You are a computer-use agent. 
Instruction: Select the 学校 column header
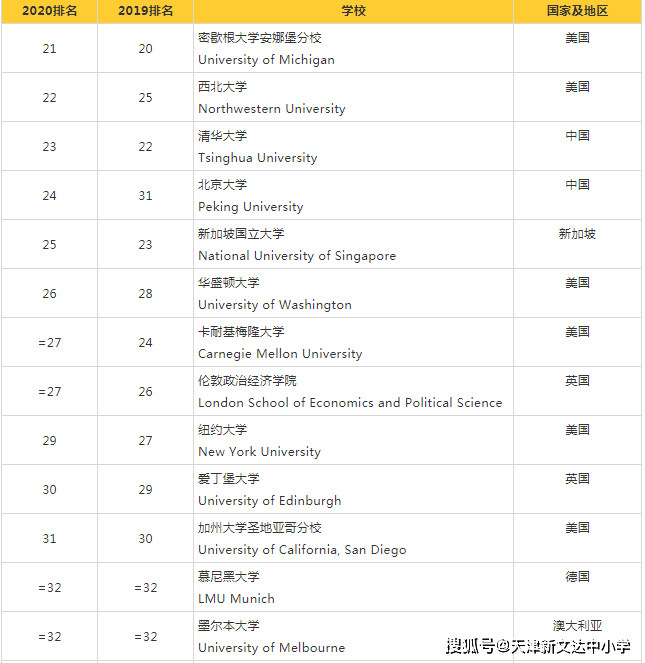click(x=354, y=11)
